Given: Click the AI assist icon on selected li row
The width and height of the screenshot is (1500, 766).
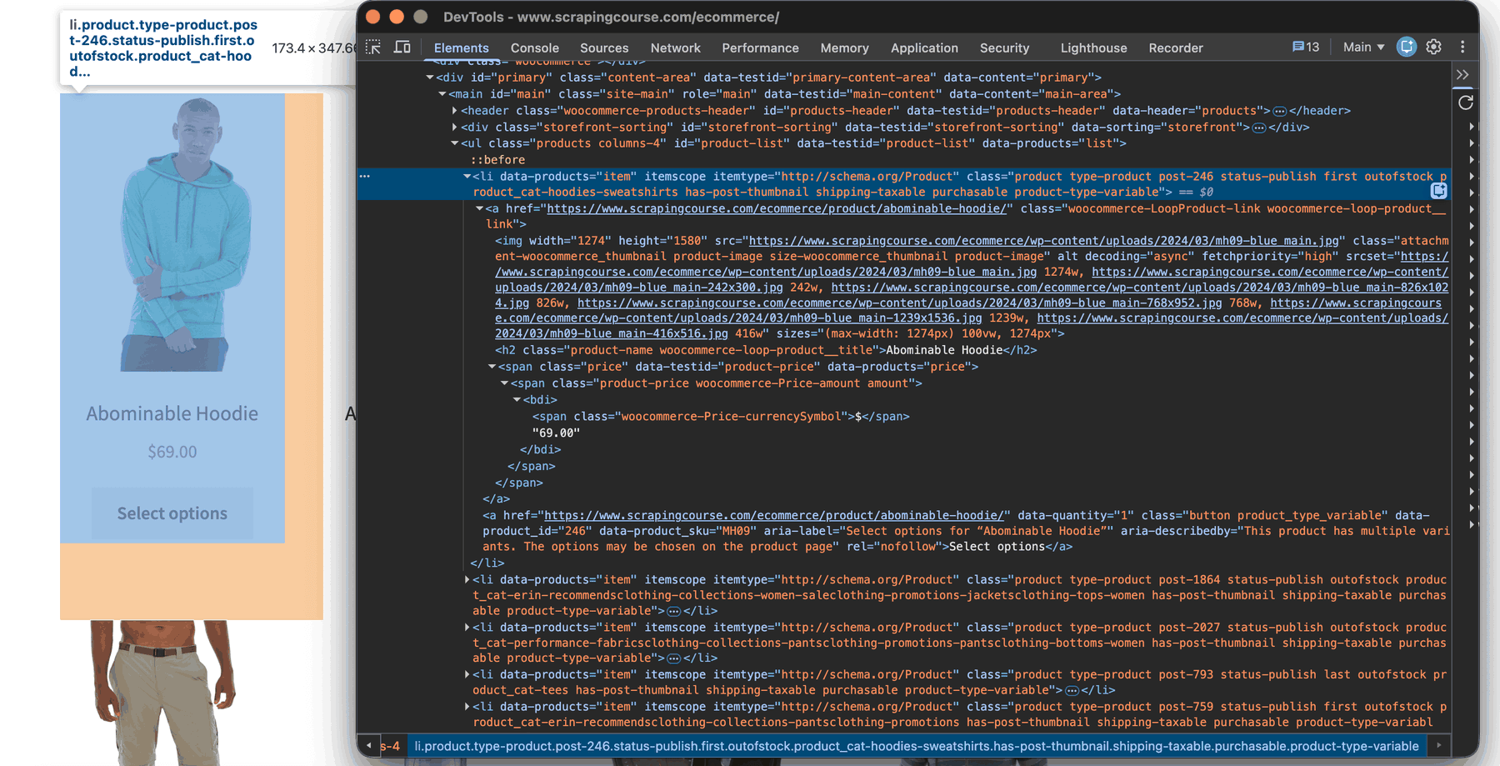Looking at the screenshot, I should (1439, 191).
